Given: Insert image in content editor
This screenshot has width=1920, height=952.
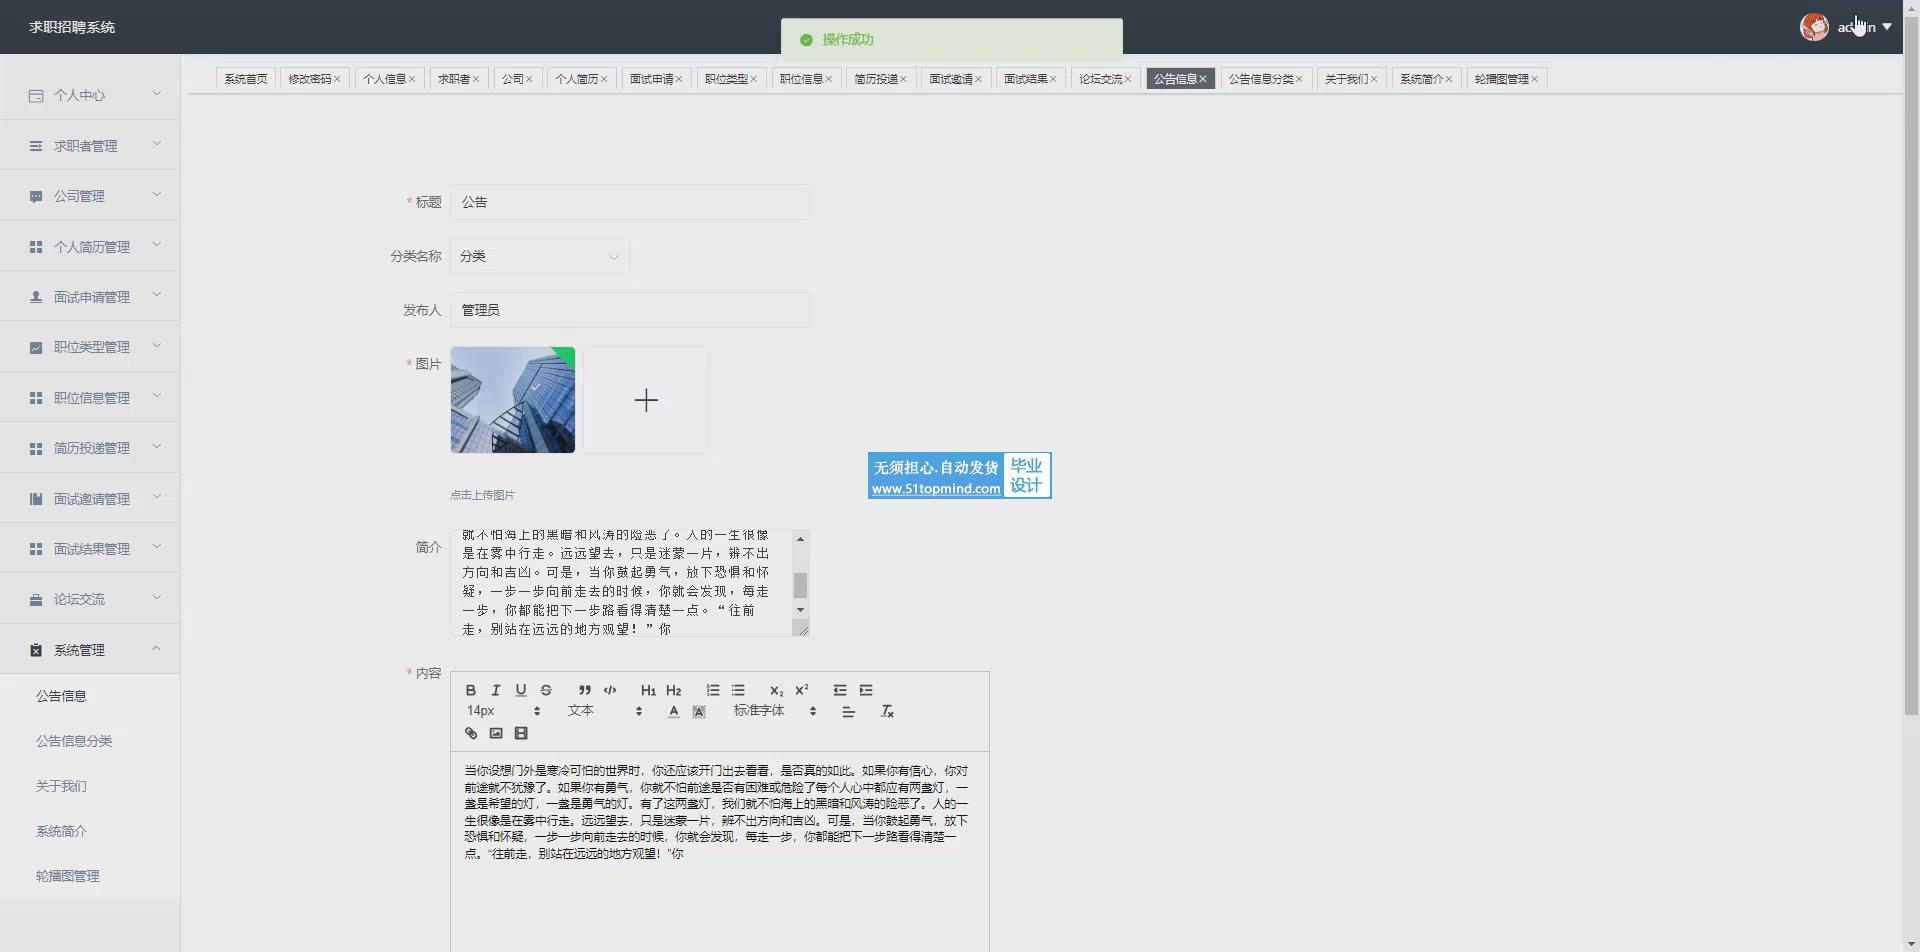Looking at the screenshot, I should pos(496,733).
